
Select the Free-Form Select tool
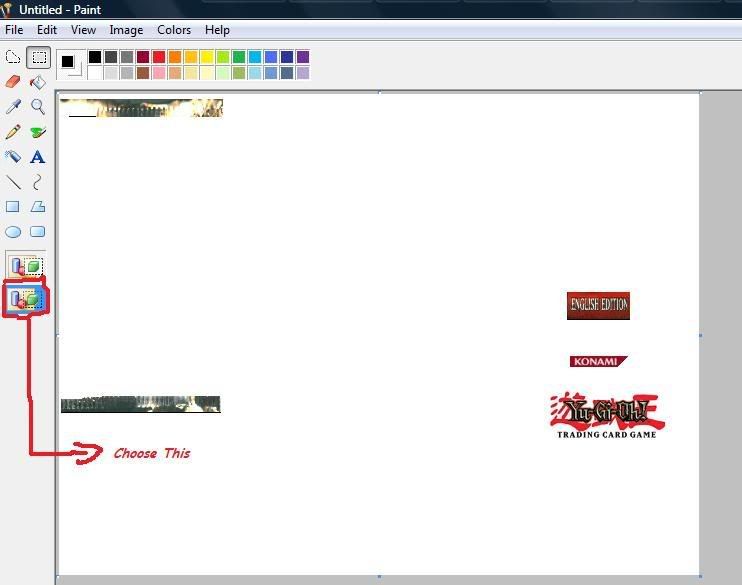coord(13,57)
